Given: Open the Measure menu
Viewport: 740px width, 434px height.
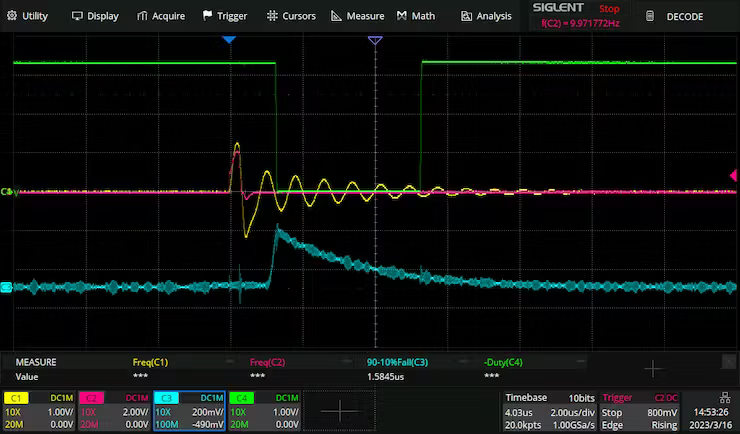Looking at the screenshot, I should coord(357,16).
